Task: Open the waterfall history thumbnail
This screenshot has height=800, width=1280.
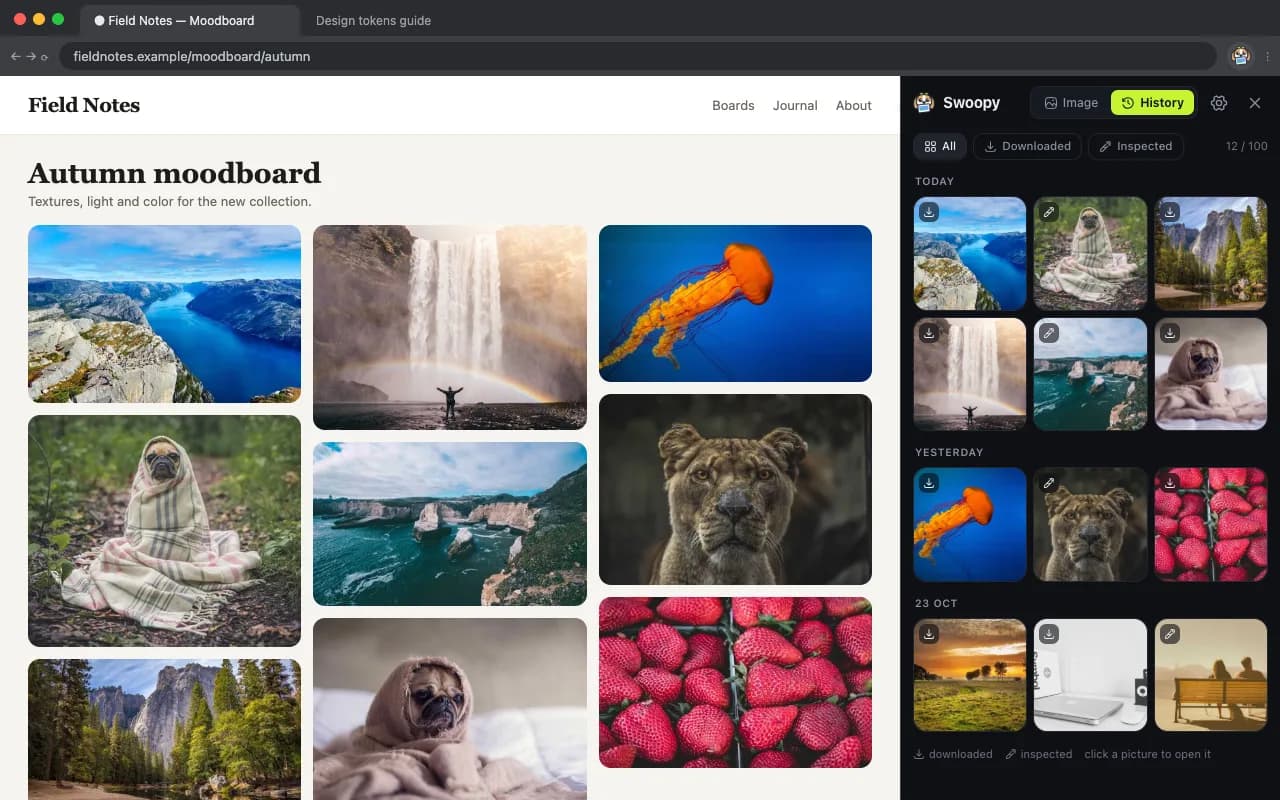Action: [x=970, y=374]
